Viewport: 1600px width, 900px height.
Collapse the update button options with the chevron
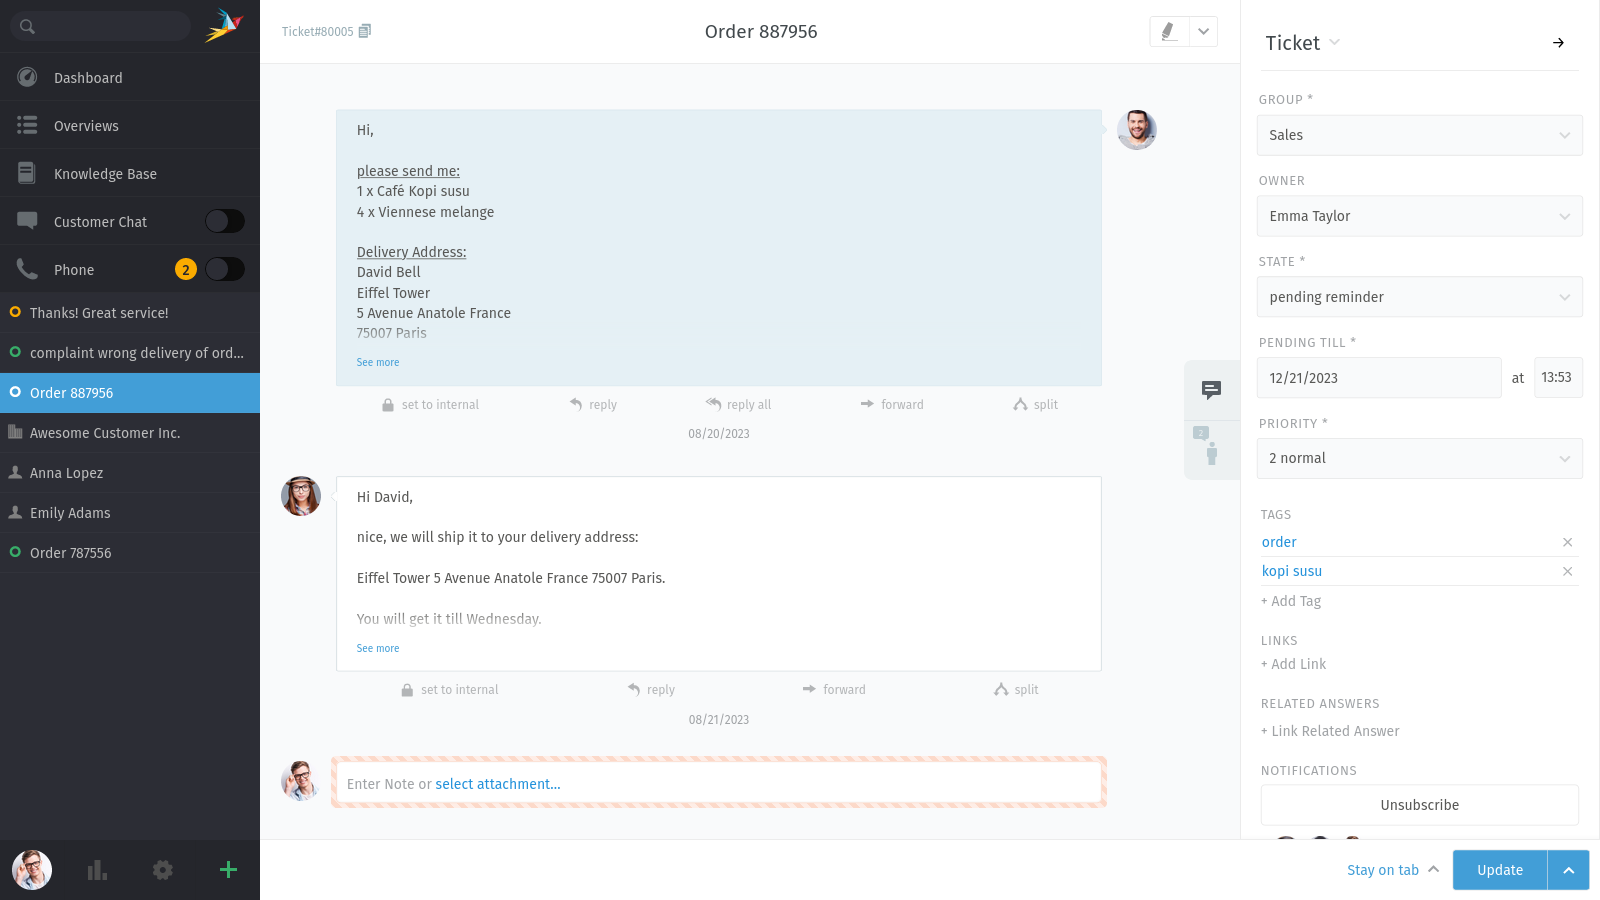(1567, 870)
